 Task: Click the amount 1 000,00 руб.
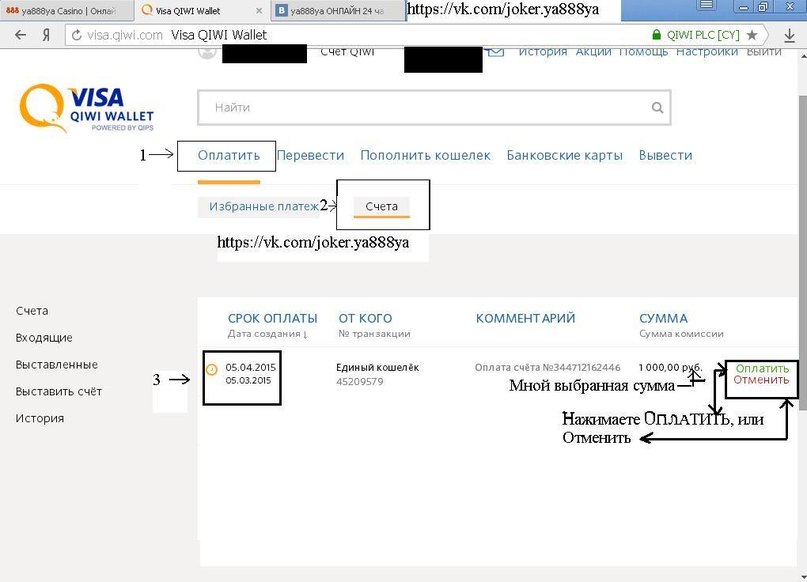coord(670,367)
